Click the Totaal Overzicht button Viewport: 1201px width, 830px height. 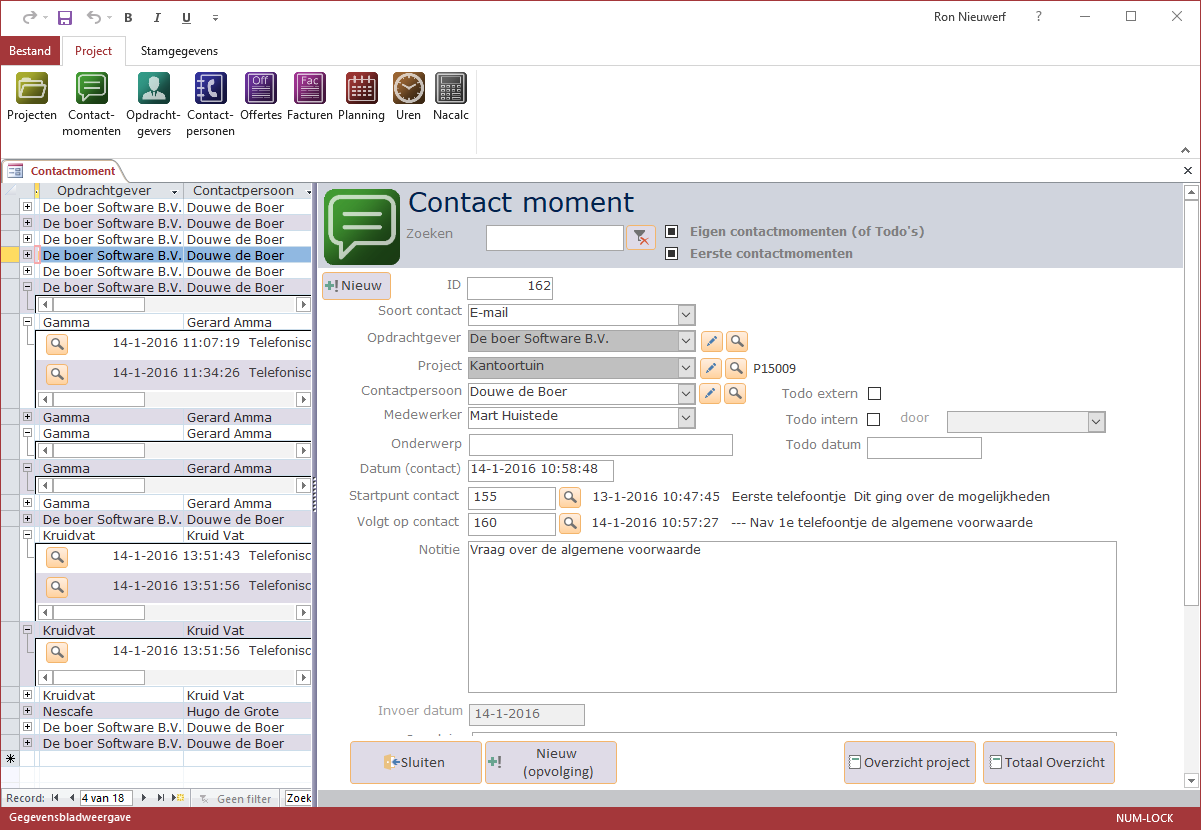[x=1048, y=762]
